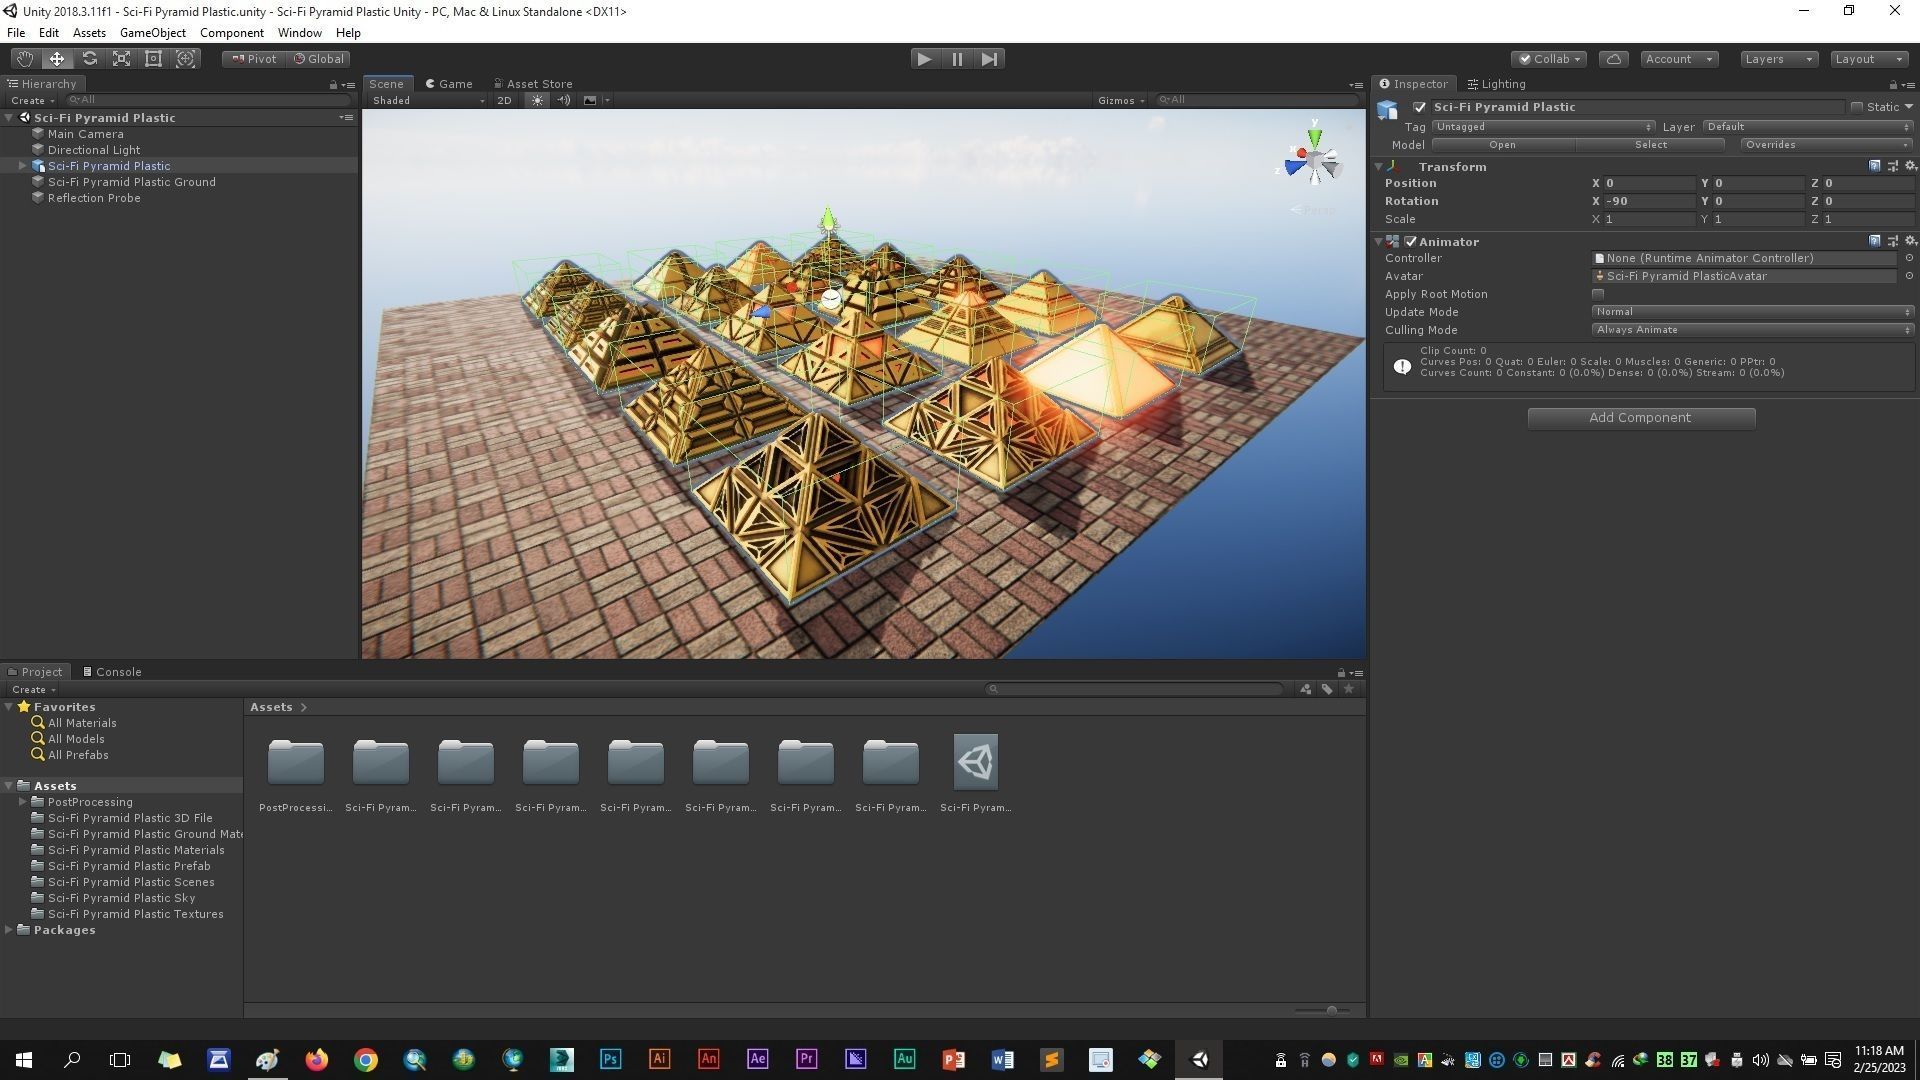Open the Overrides dropdown
The height and width of the screenshot is (1080, 1920).
pos(1826,145)
